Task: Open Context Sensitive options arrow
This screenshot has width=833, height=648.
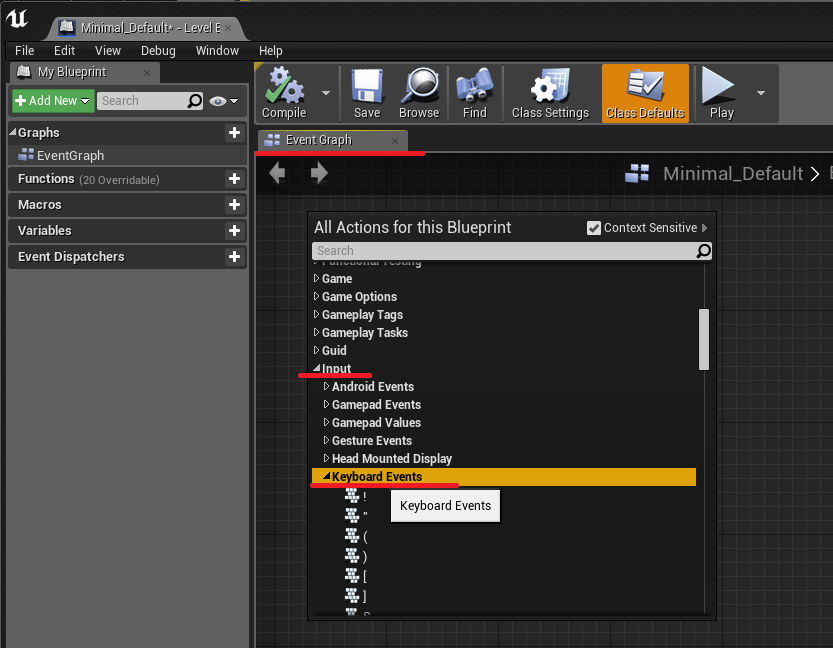Action: [704, 228]
